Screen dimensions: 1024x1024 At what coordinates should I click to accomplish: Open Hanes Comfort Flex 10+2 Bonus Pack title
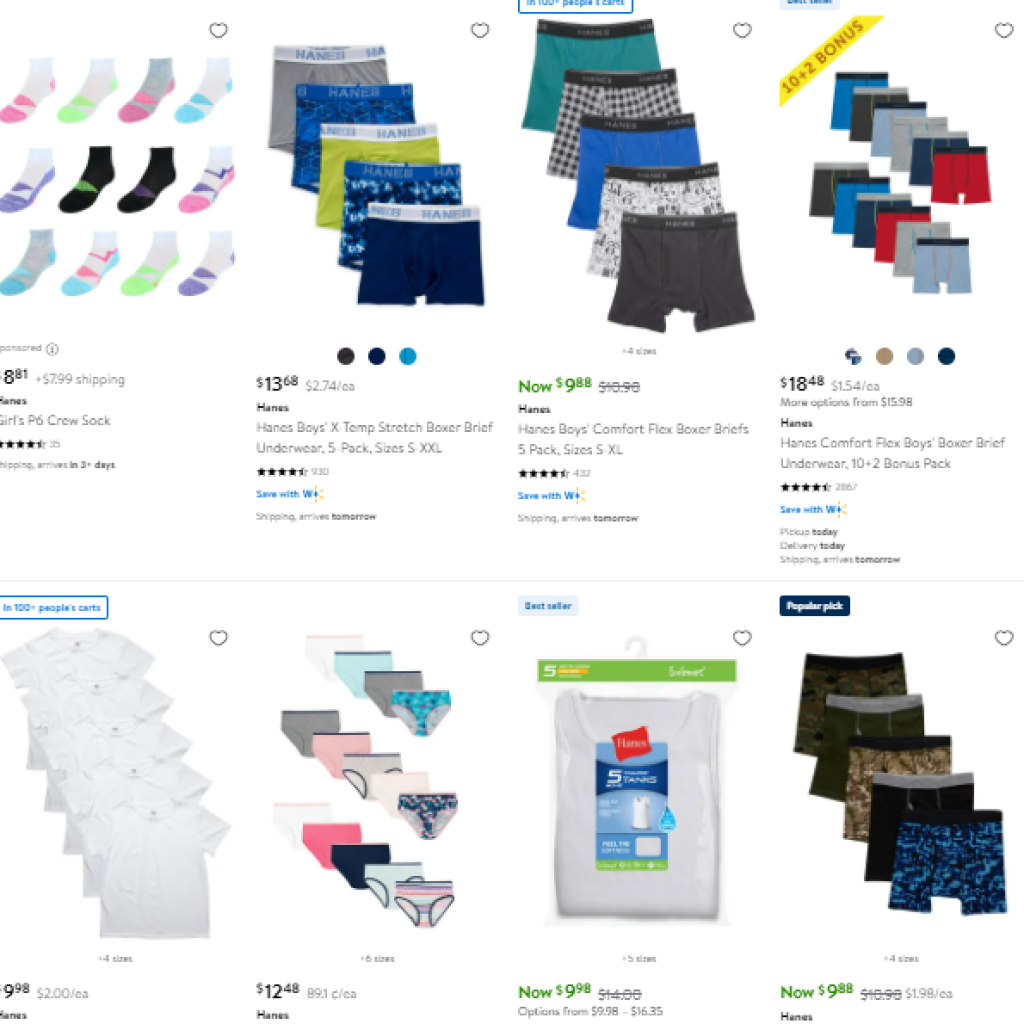pyautogui.click(x=892, y=453)
